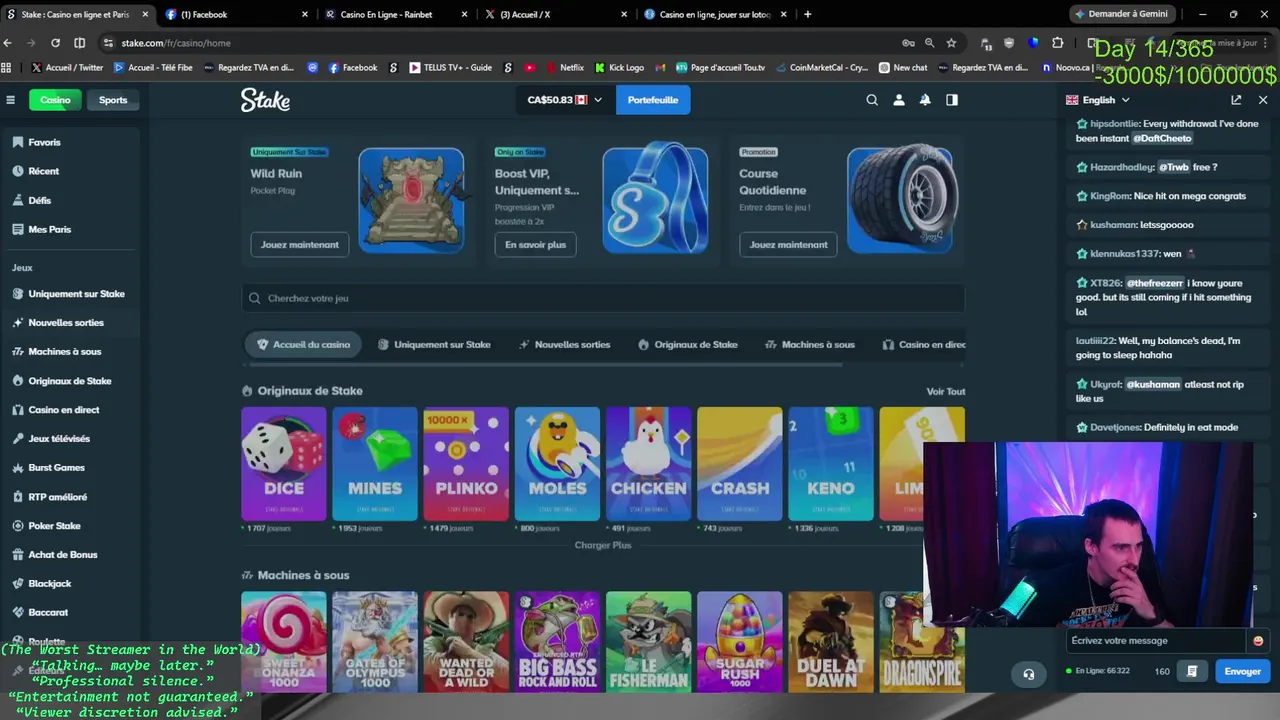This screenshot has width=1280, height=720.
Task: Pop out the chat window
Action: pos(1236,100)
